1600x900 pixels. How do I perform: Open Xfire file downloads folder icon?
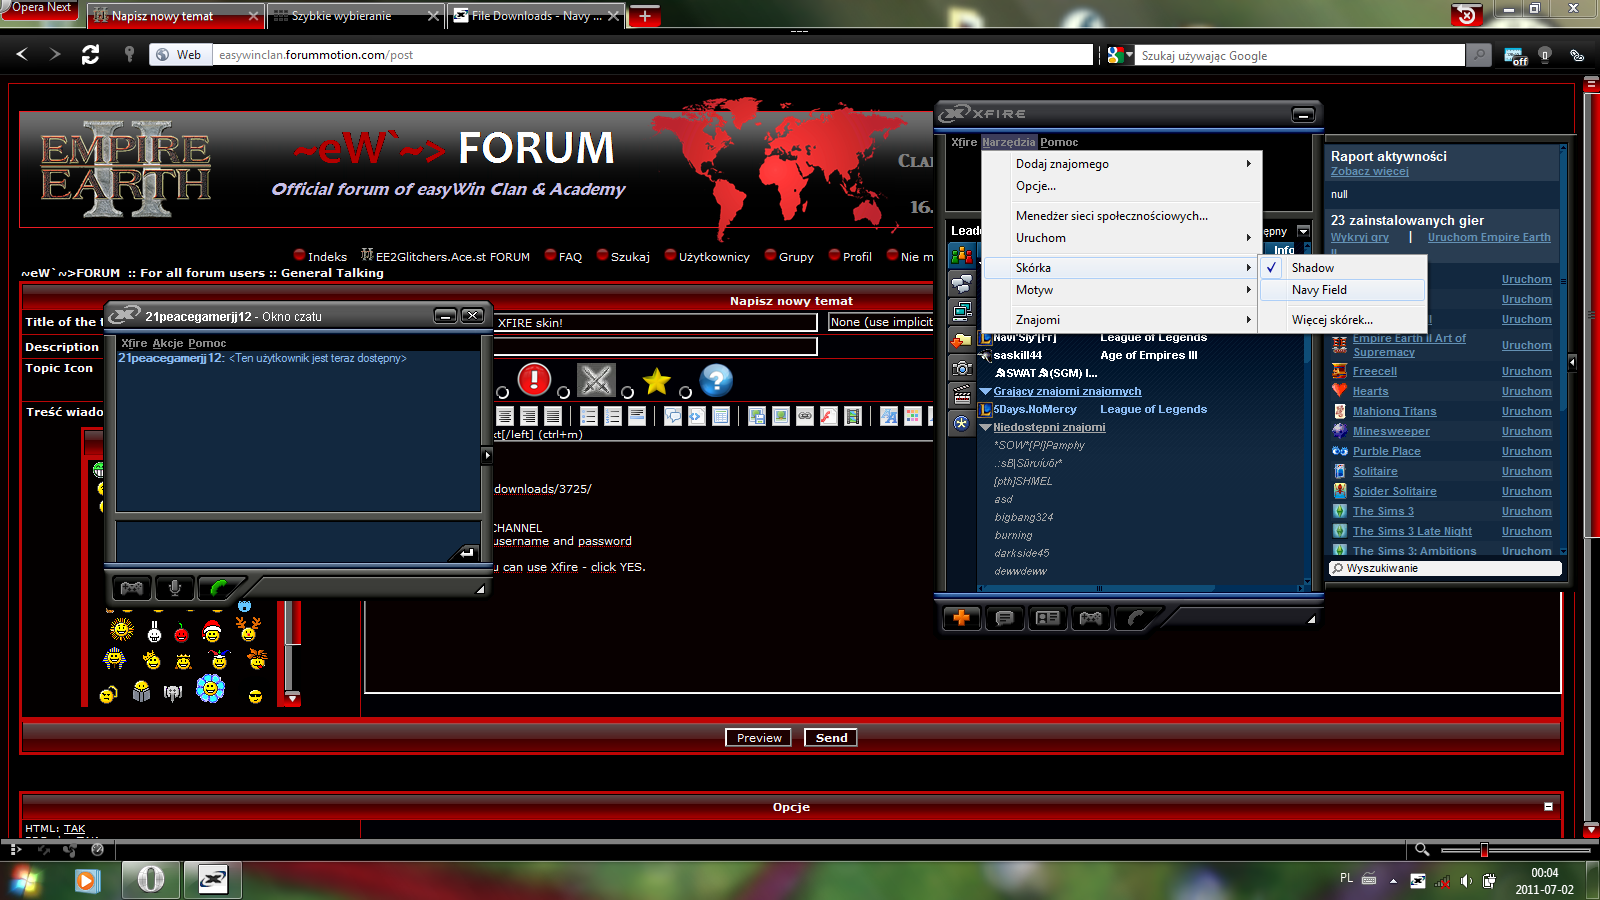tap(962, 340)
